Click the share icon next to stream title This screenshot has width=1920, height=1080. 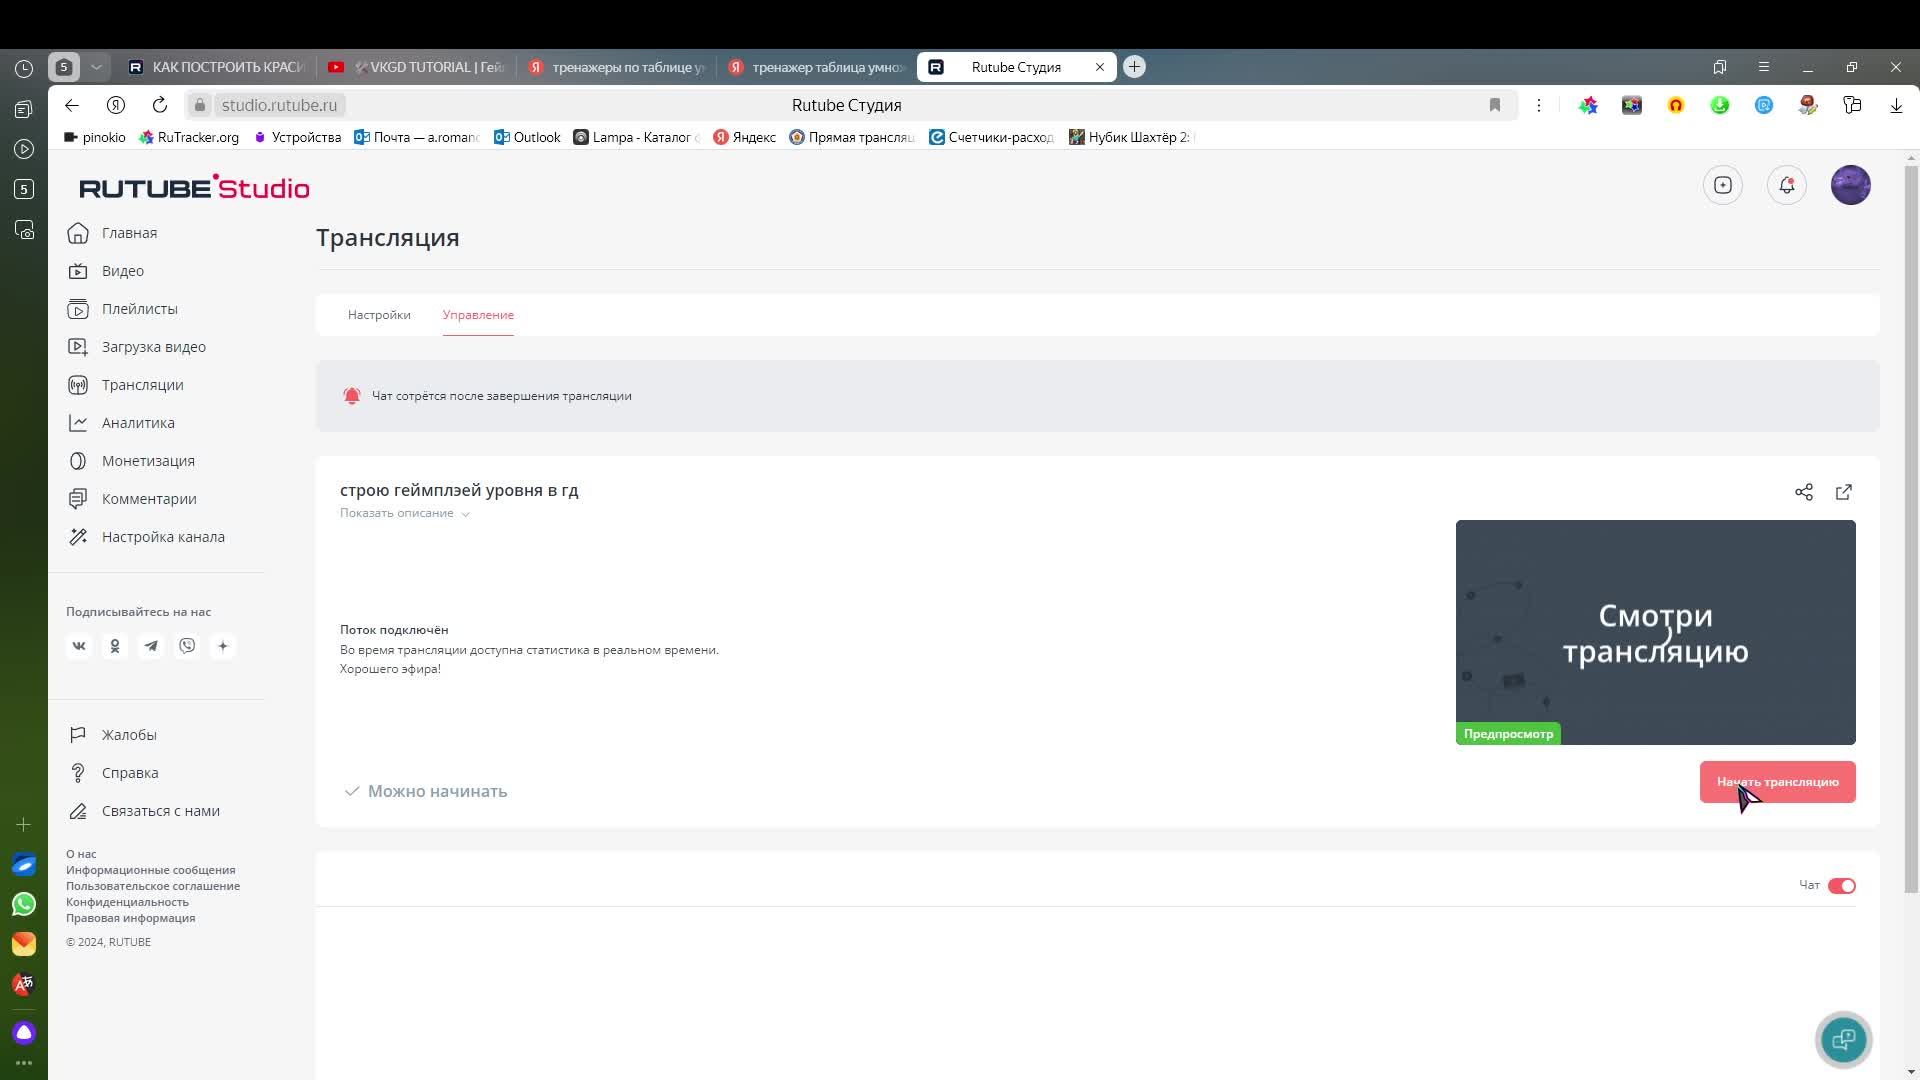click(x=1804, y=492)
